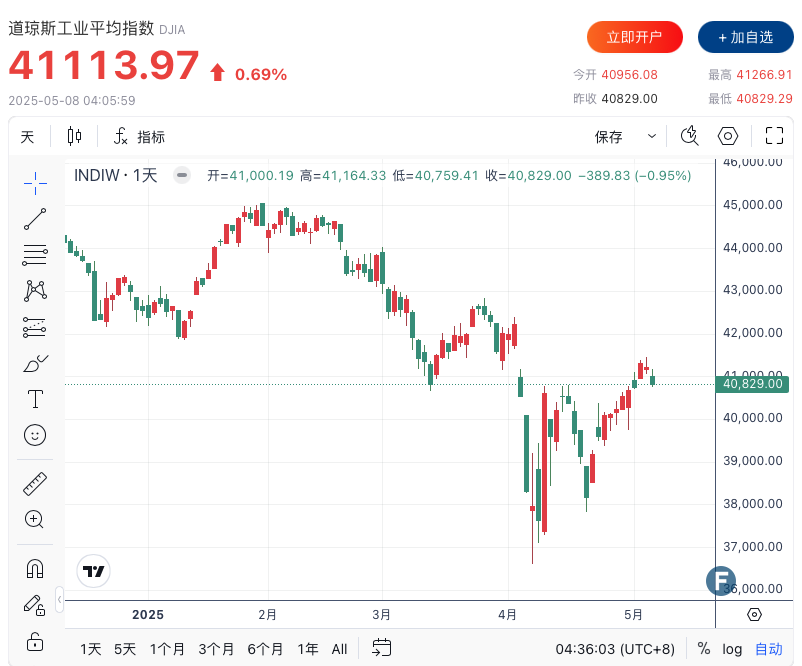Open the go-to-date calendar

(381, 649)
